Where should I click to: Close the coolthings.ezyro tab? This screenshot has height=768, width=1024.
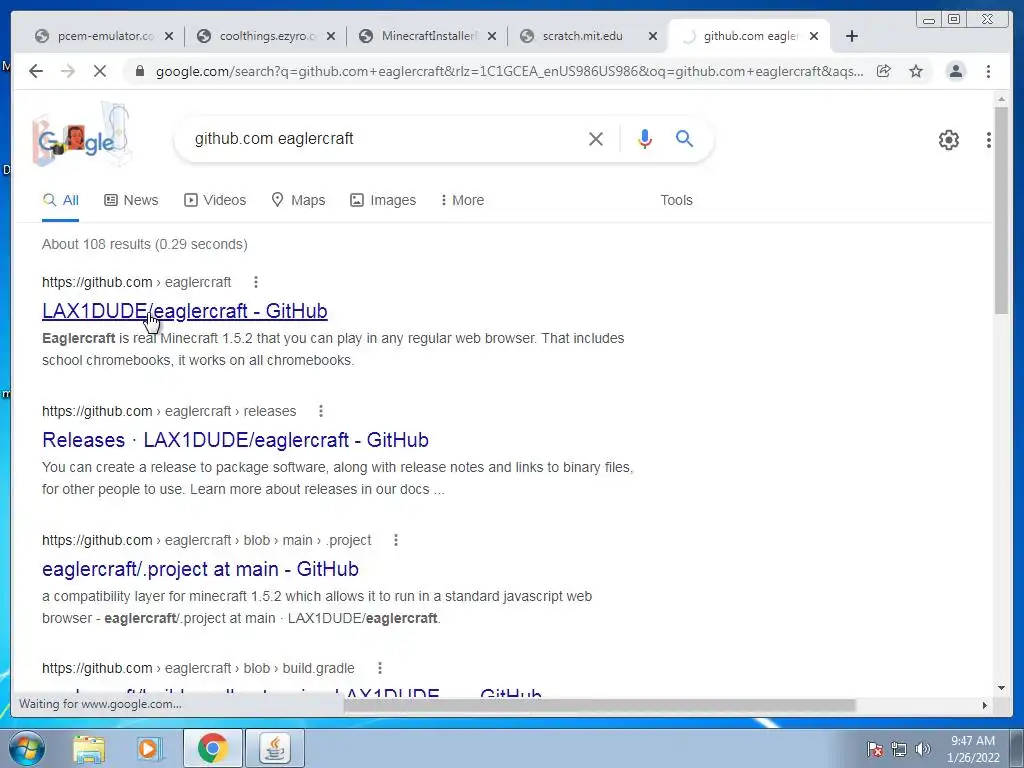[x=331, y=36]
